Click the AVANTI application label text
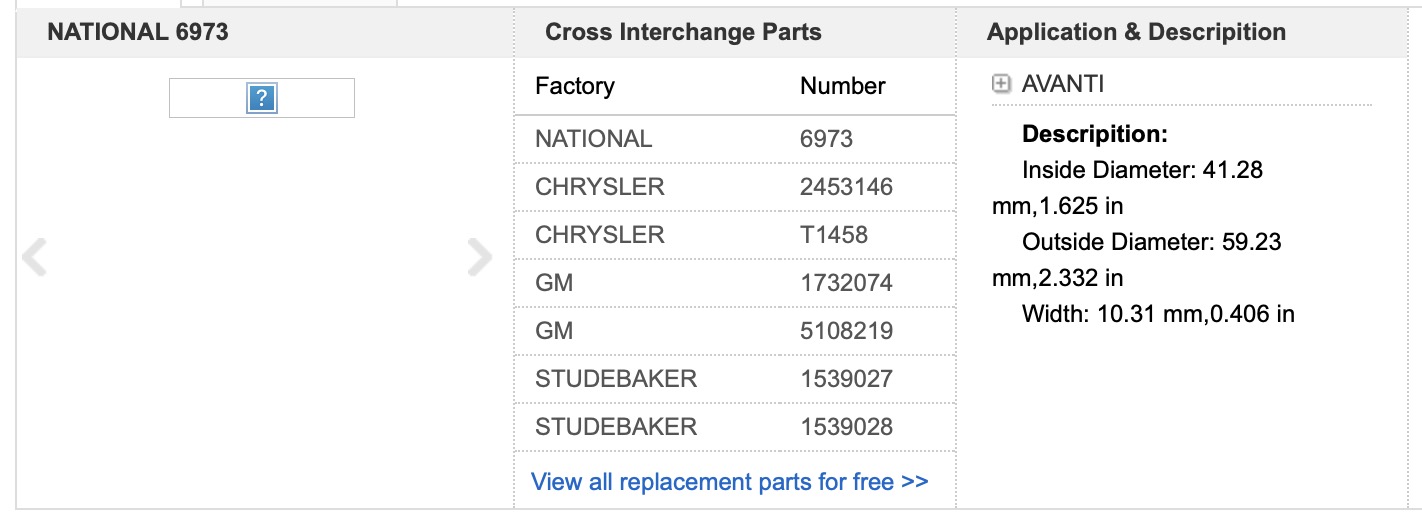 pos(1063,84)
